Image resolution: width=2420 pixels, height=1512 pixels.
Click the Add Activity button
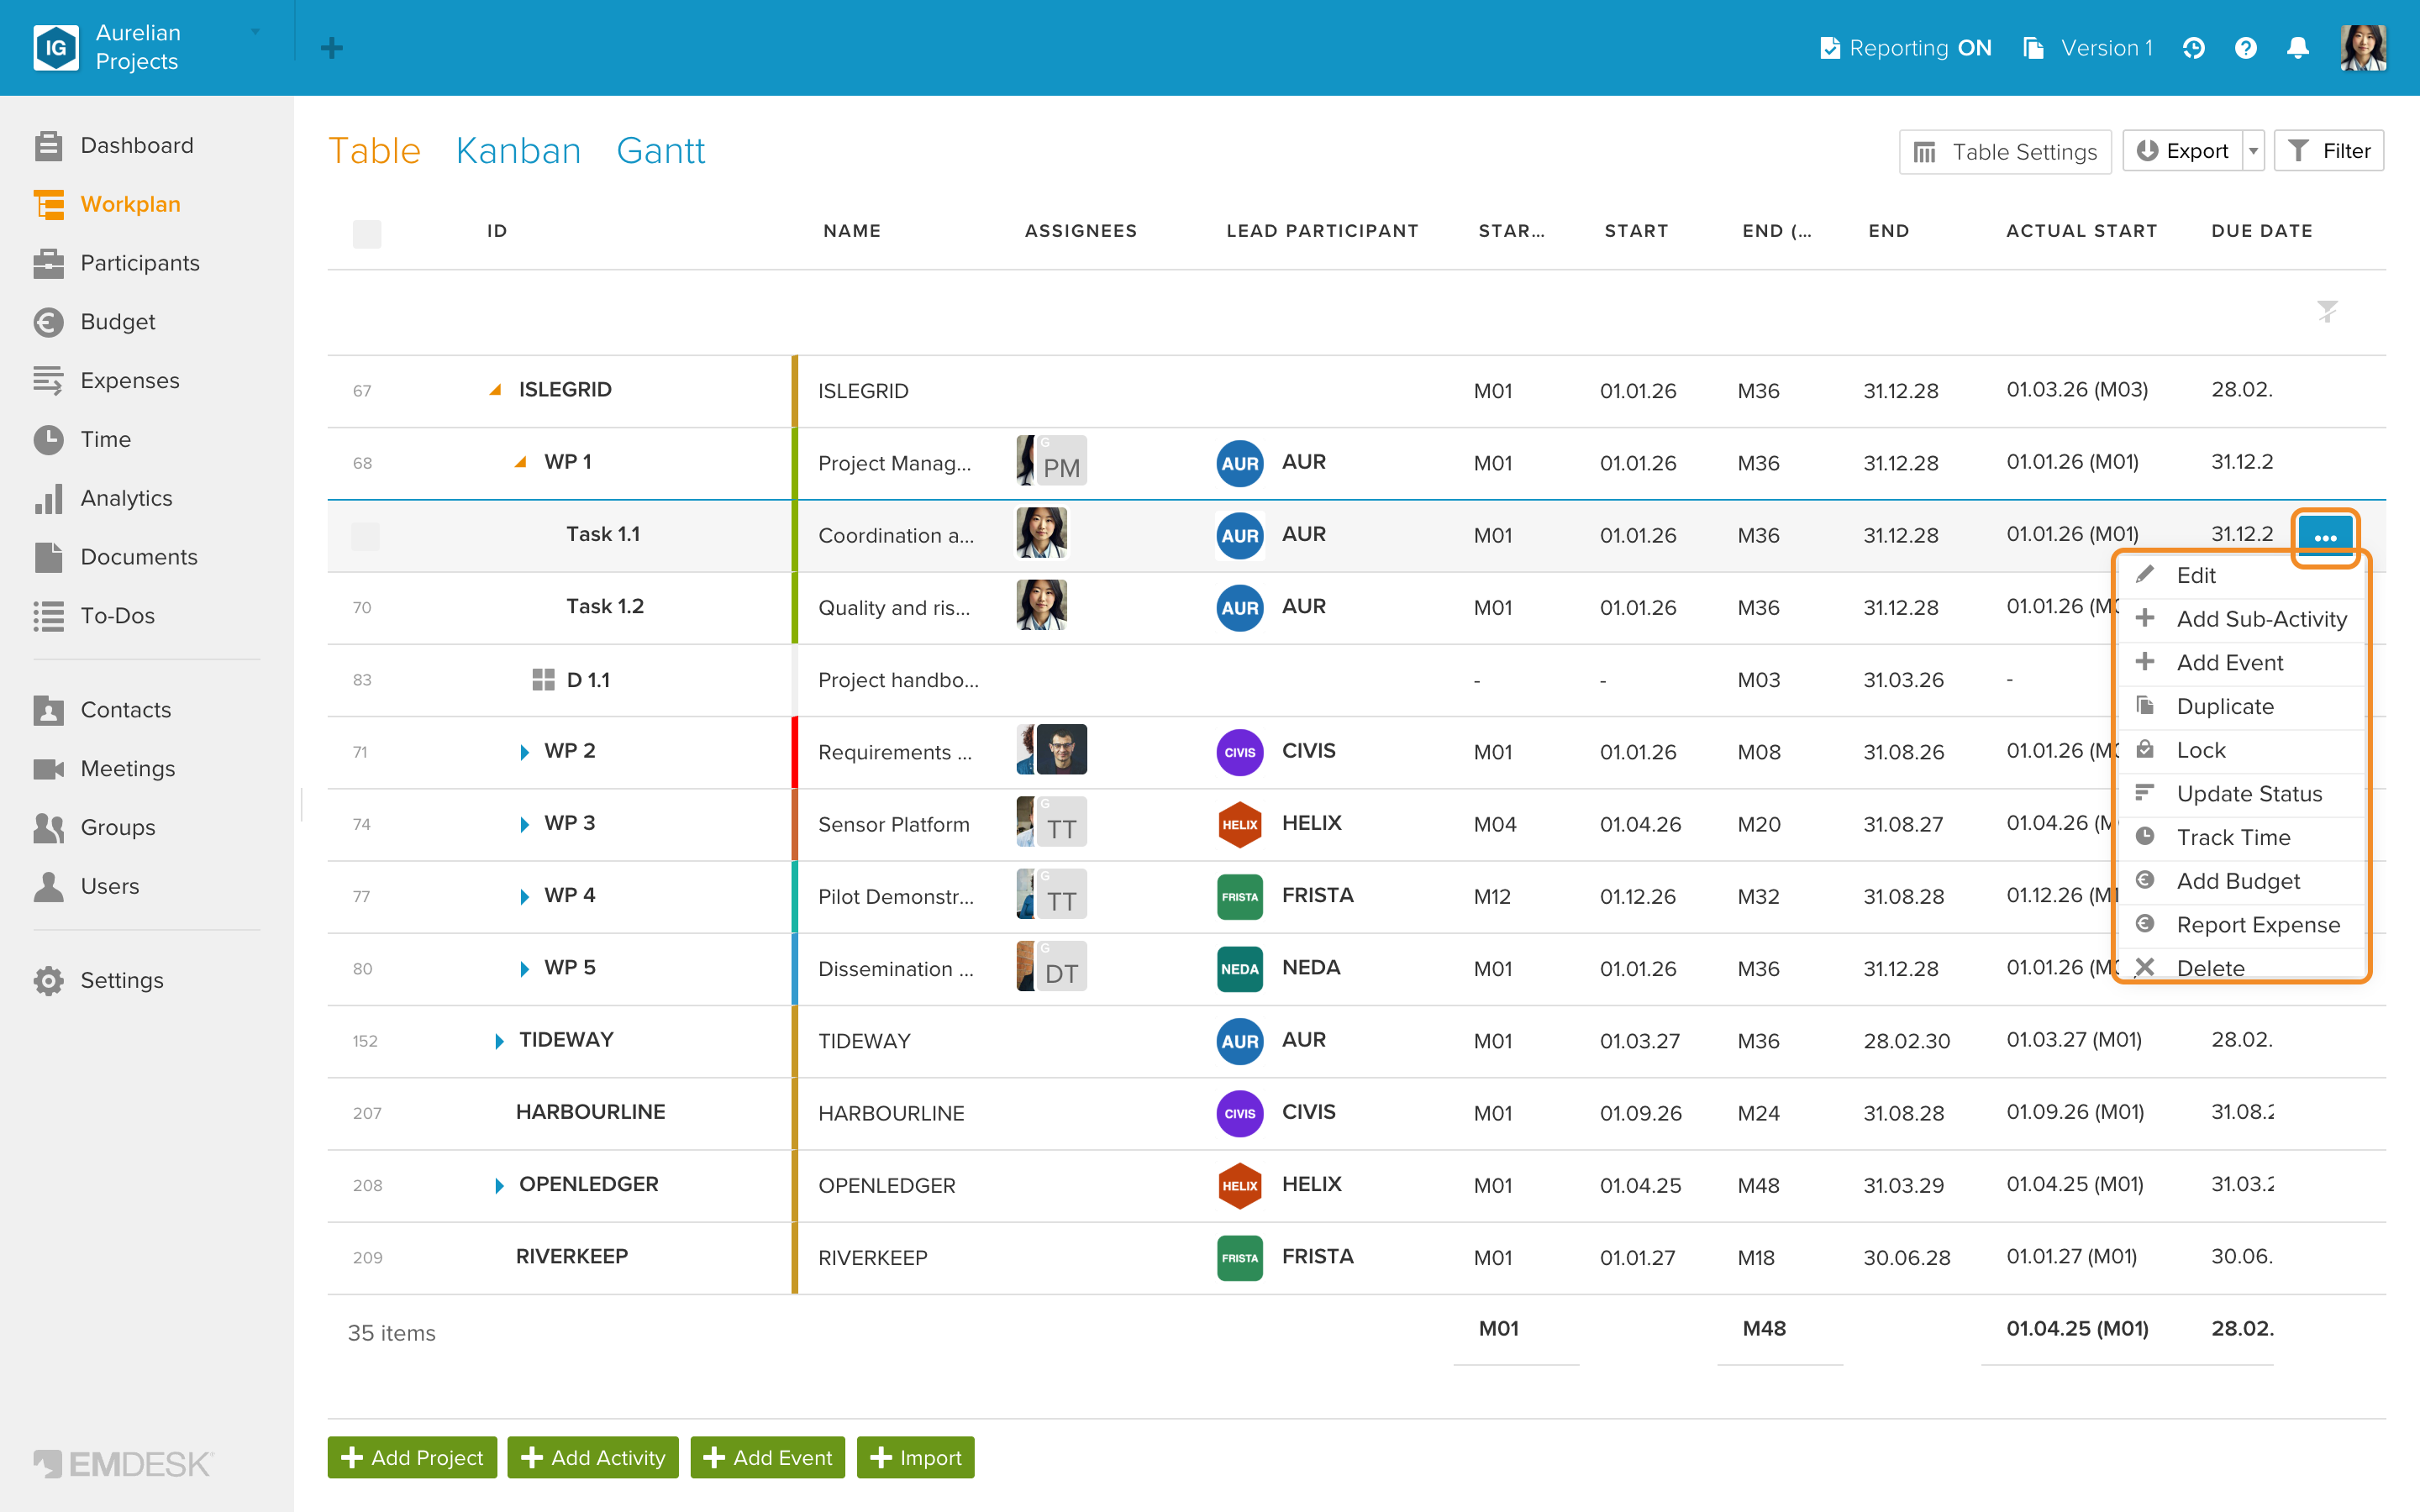click(593, 1458)
